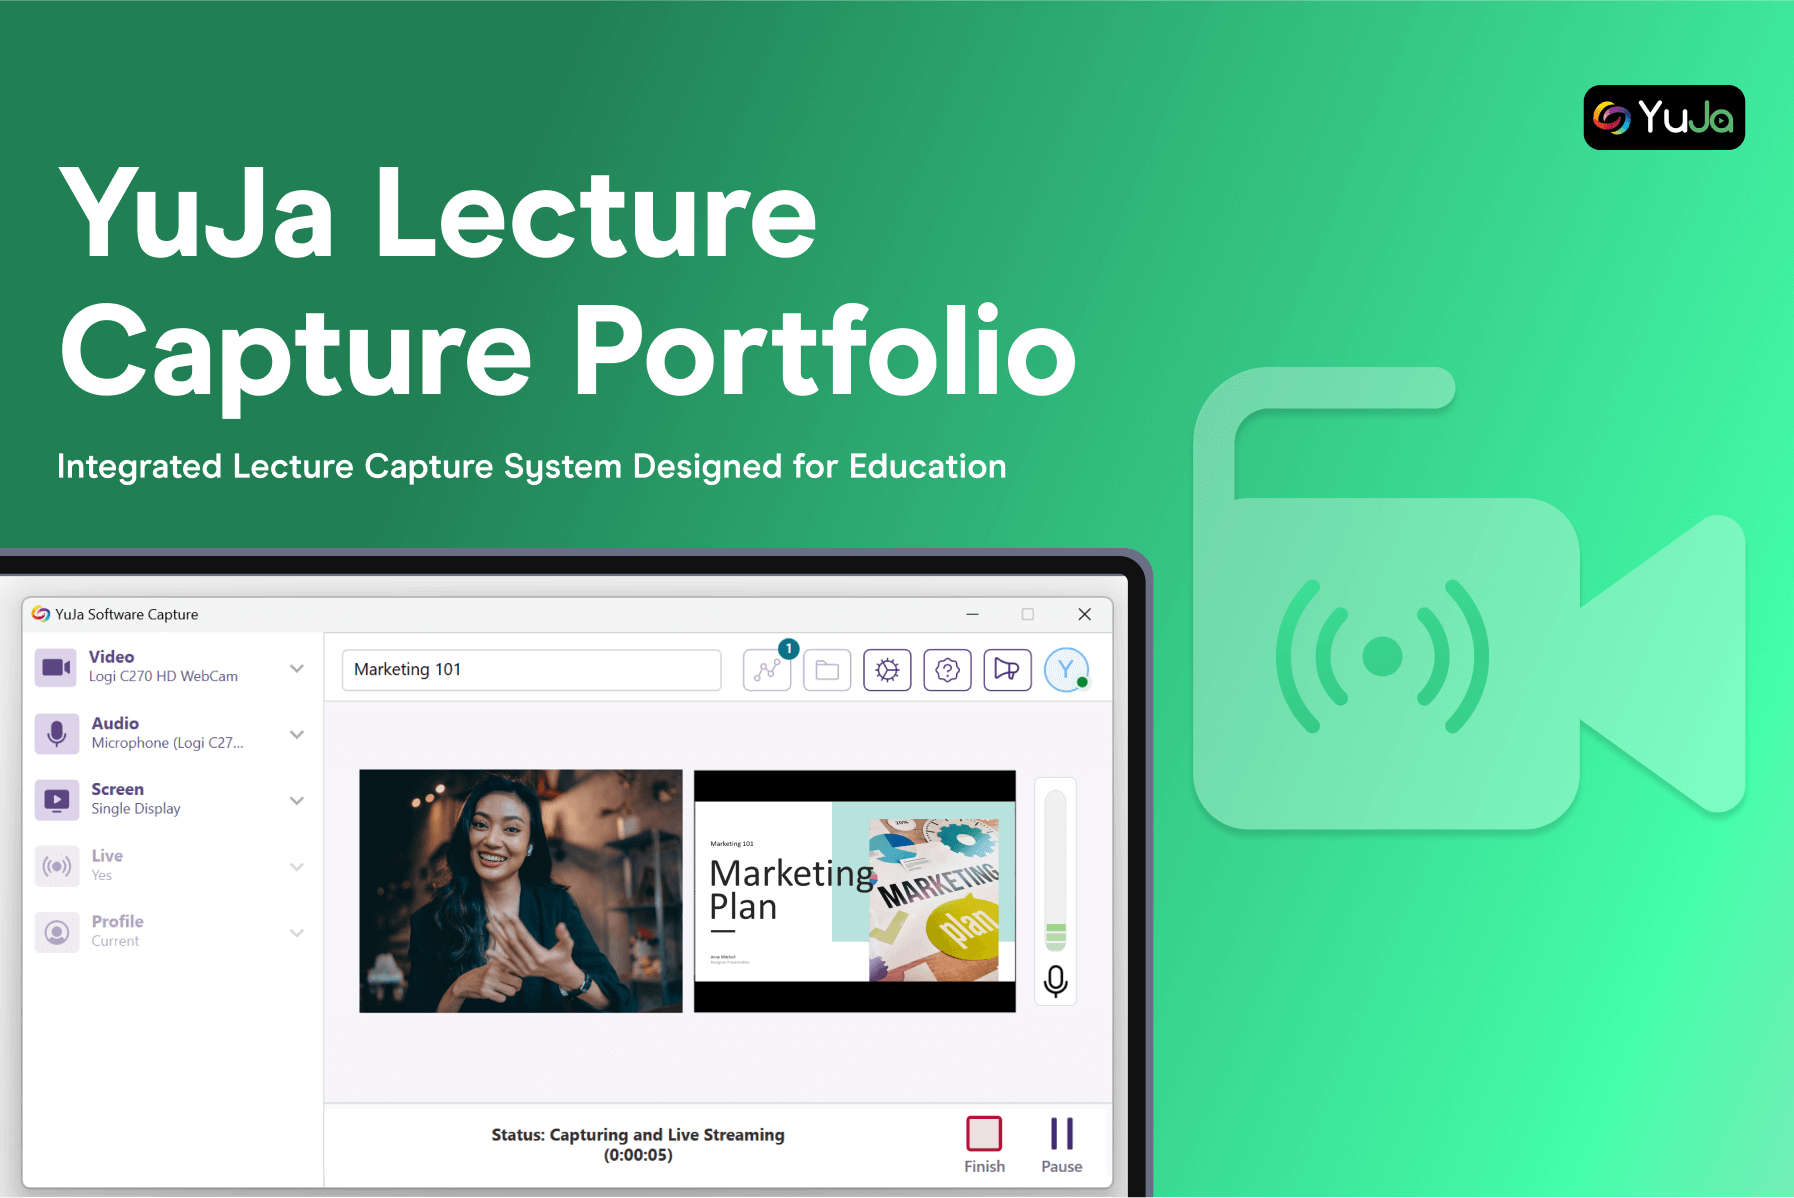The image size is (1794, 1198).
Task: Click the Microphone (Logi C27... text
Action: pos(167,743)
